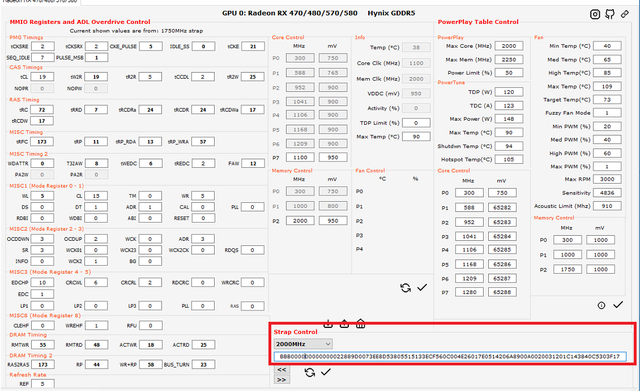This screenshot has width=640, height=391.
Task: Edit ADL Memory Control P2 MHz field
Action: (300, 221)
